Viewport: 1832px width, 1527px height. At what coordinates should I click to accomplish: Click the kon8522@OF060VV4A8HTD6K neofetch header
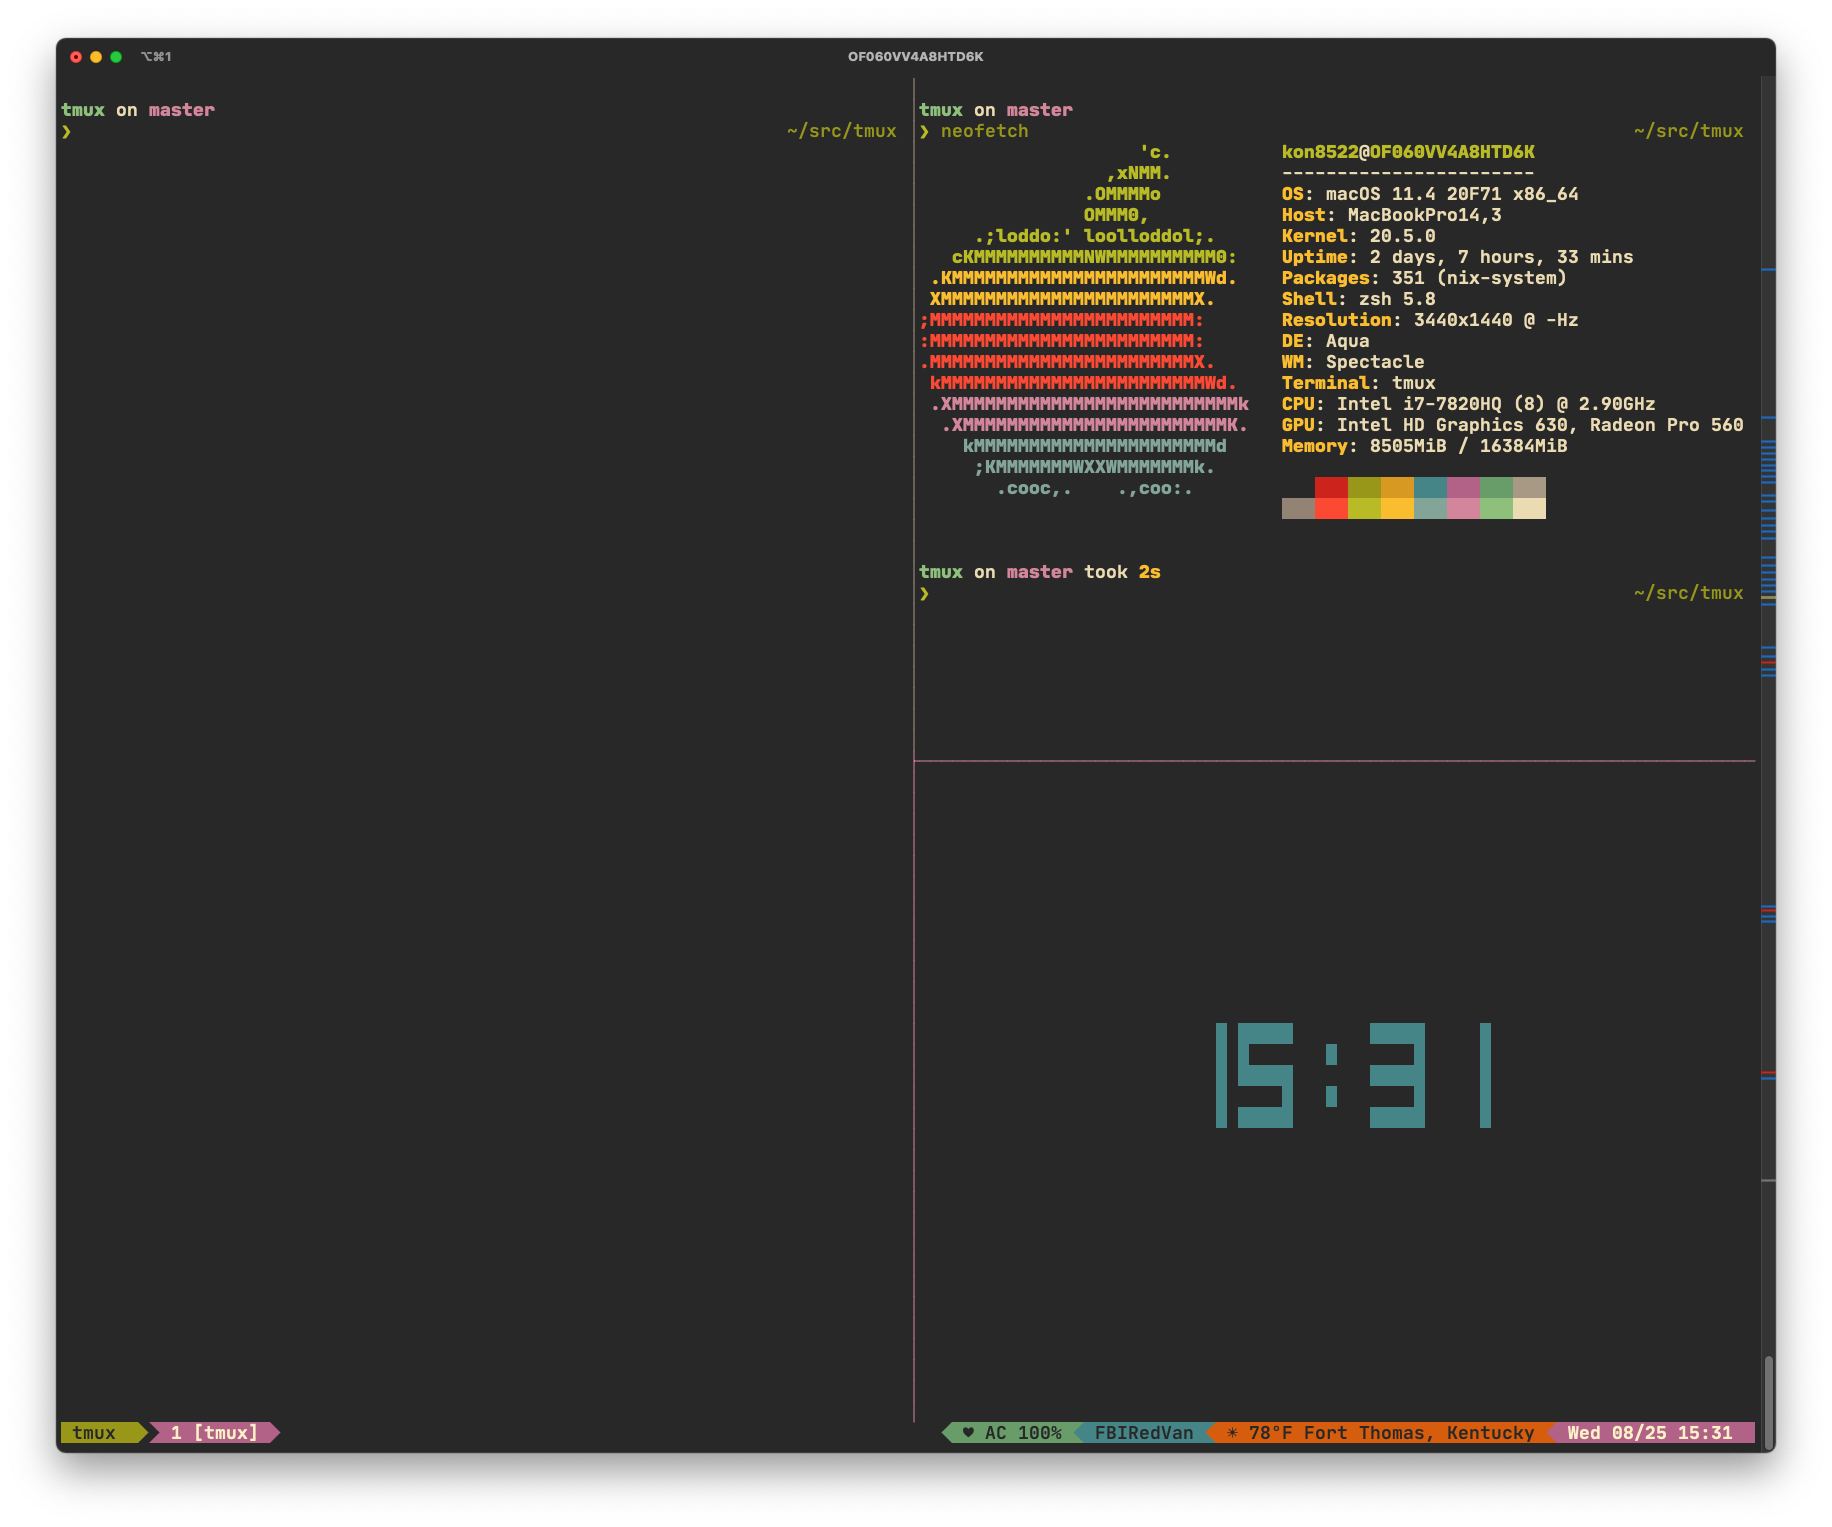click(x=1408, y=152)
